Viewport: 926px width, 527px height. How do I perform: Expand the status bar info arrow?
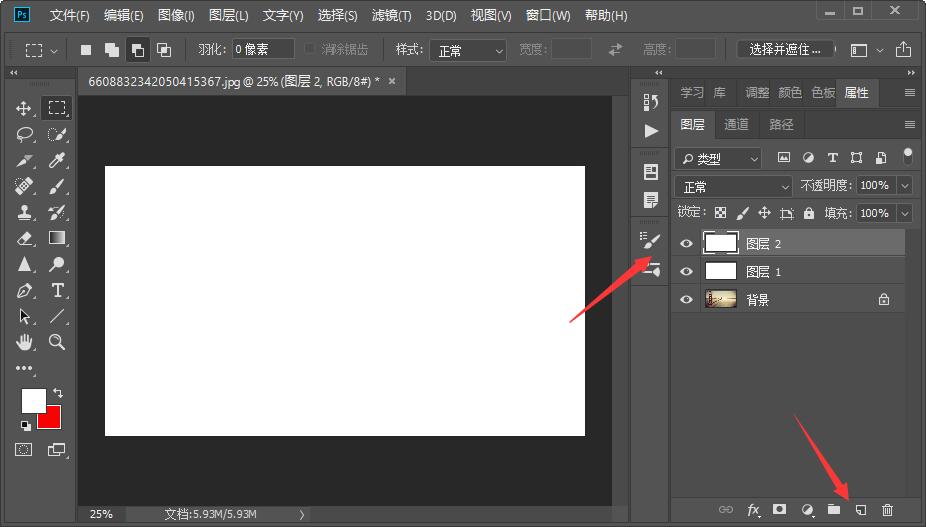coord(302,515)
